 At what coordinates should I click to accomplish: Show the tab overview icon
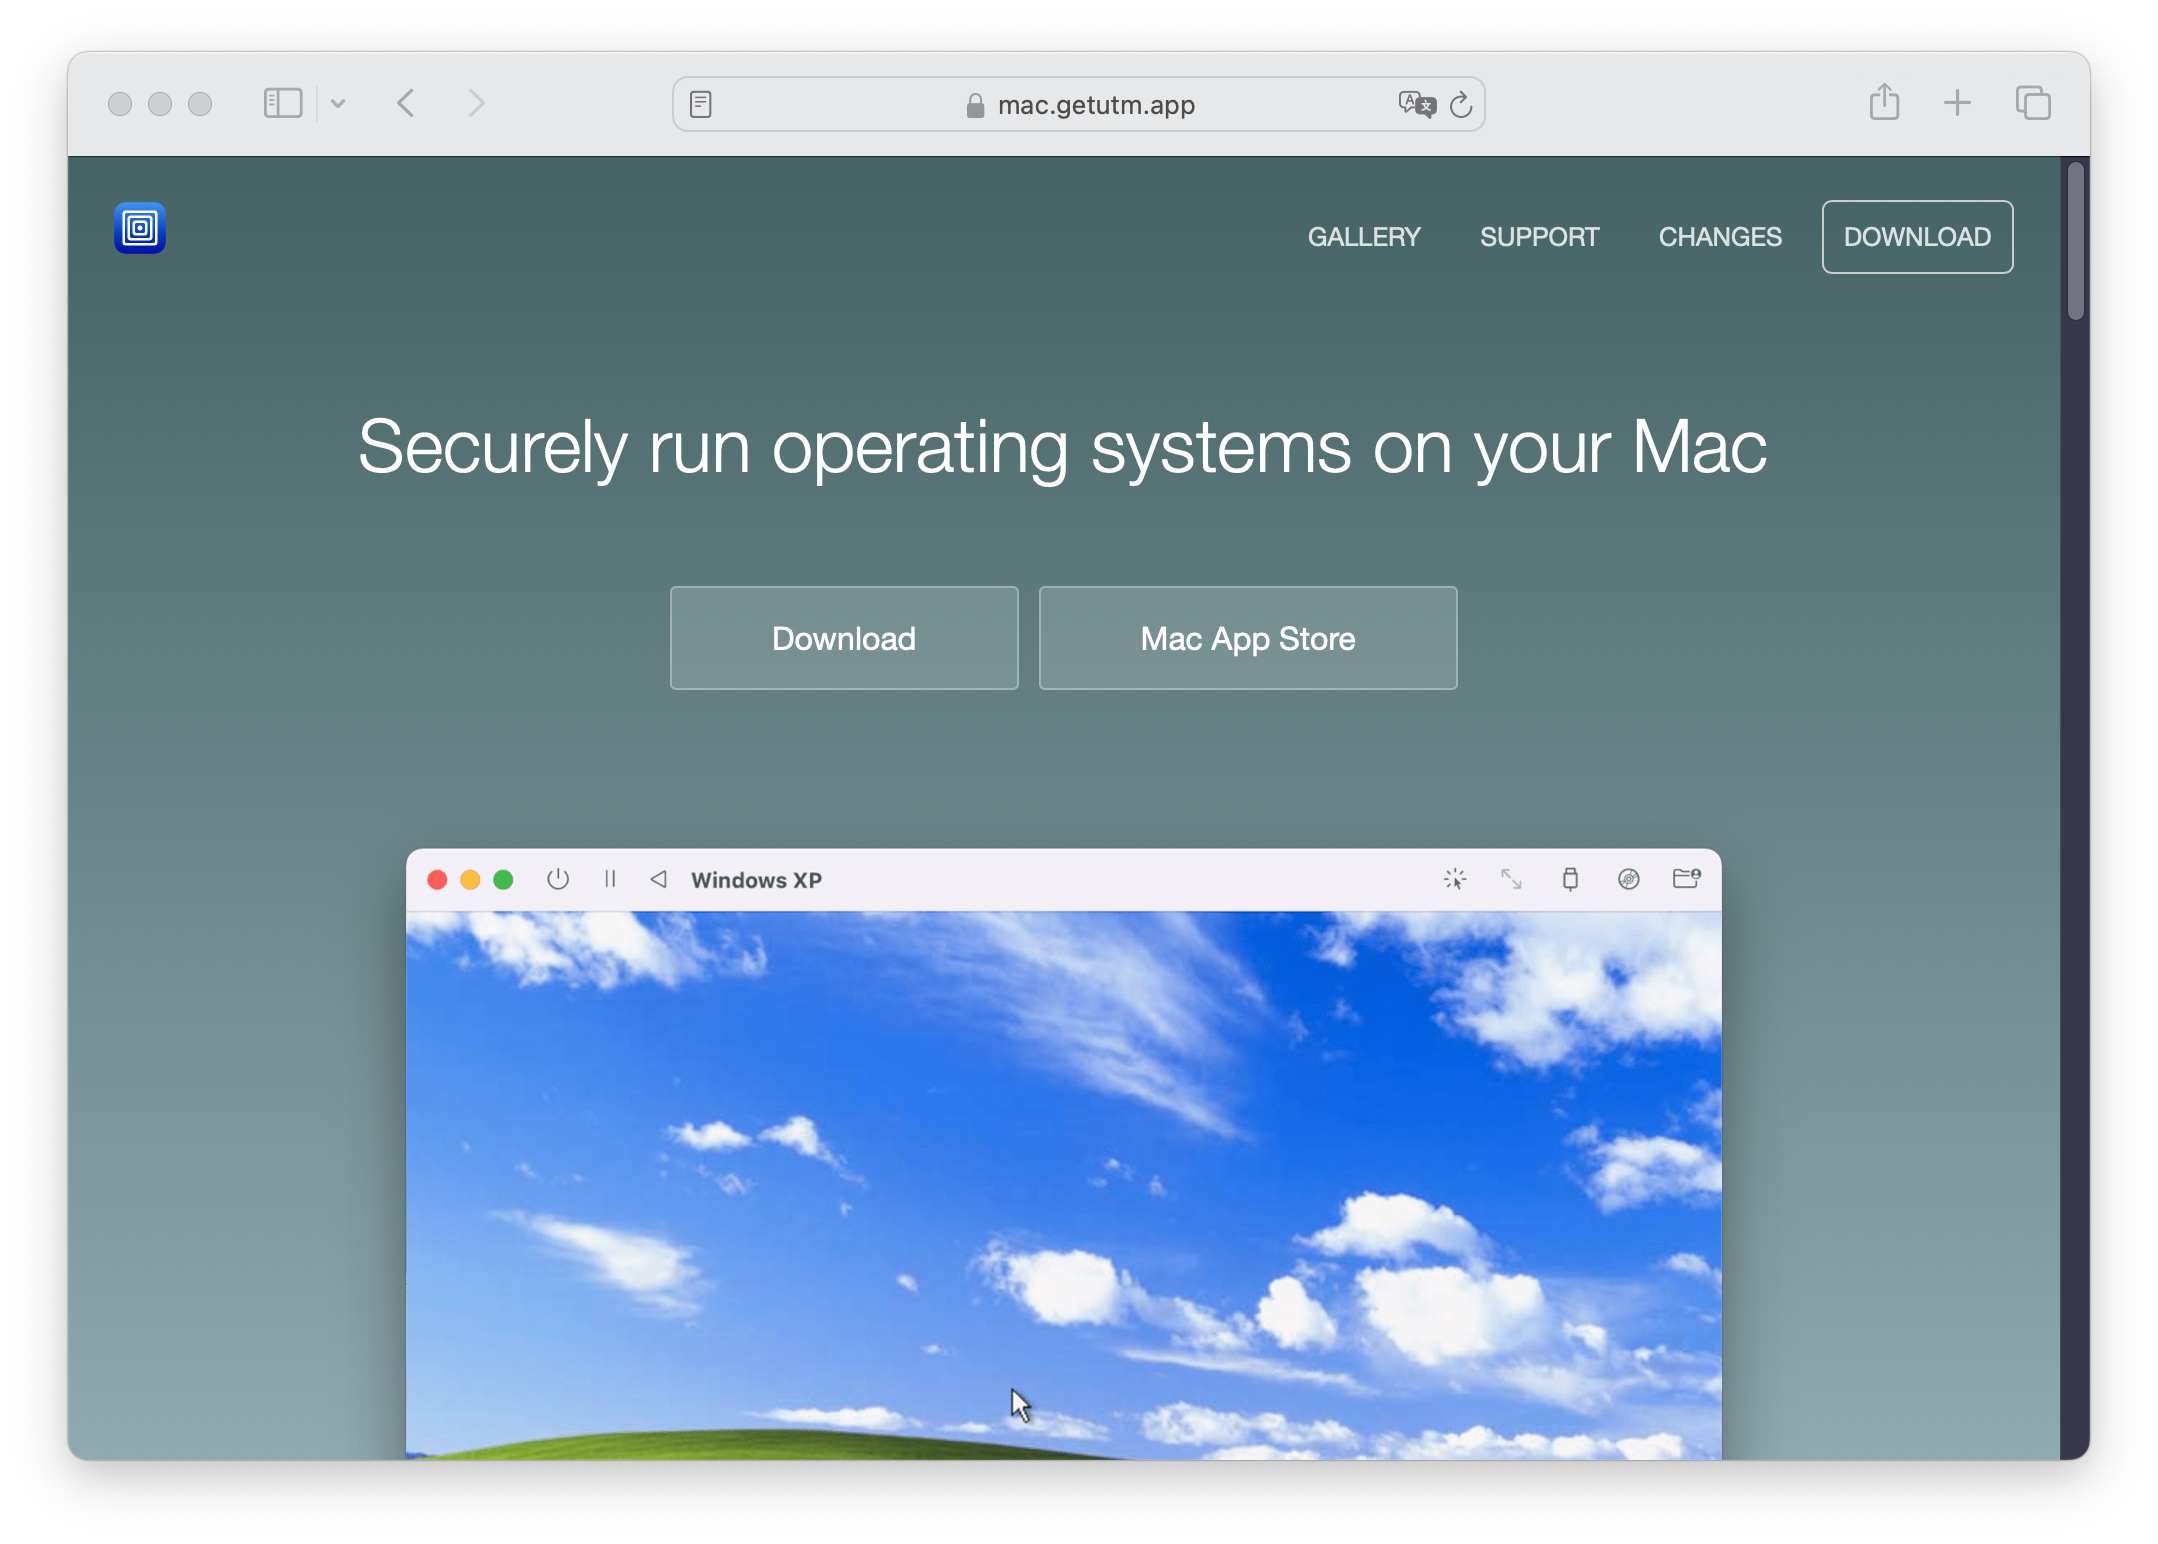[2033, 103]
